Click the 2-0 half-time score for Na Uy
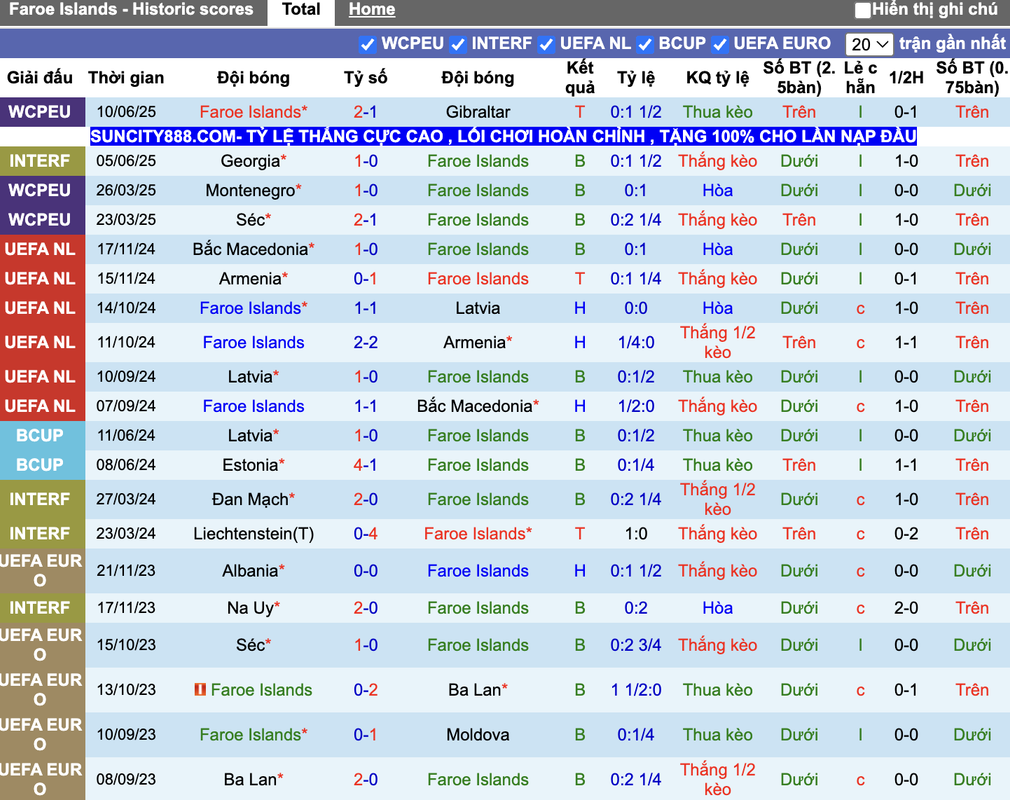The height and width of the screenshot is (800, 1010). point(906,608)
